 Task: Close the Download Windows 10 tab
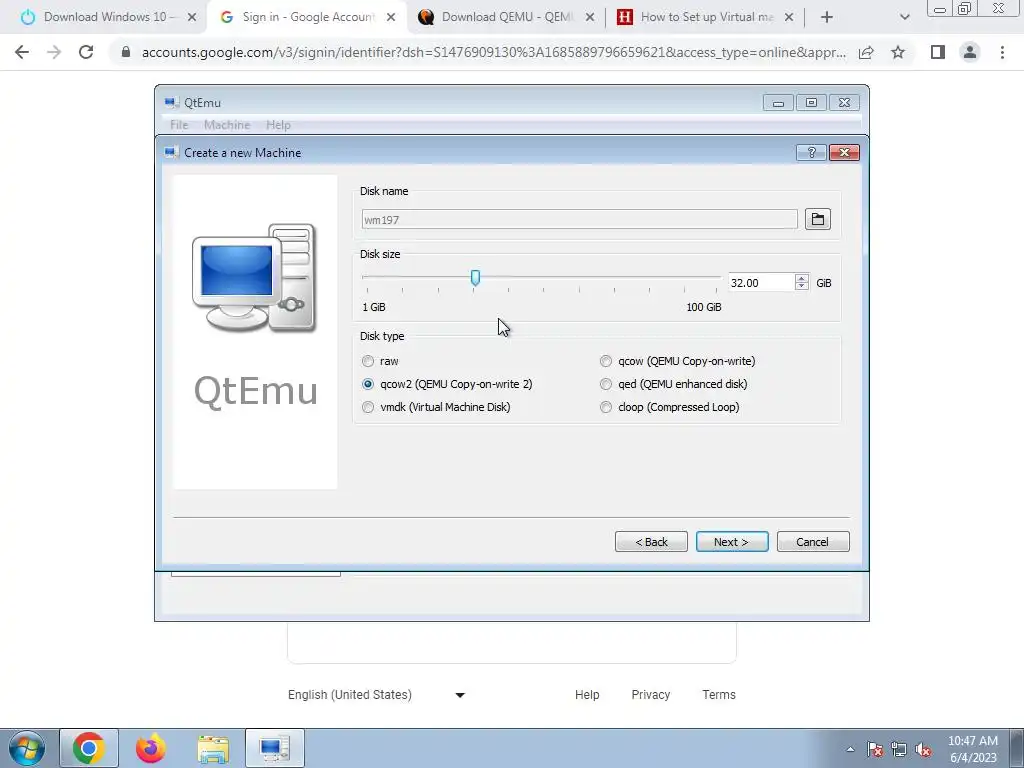pos(192,17)
